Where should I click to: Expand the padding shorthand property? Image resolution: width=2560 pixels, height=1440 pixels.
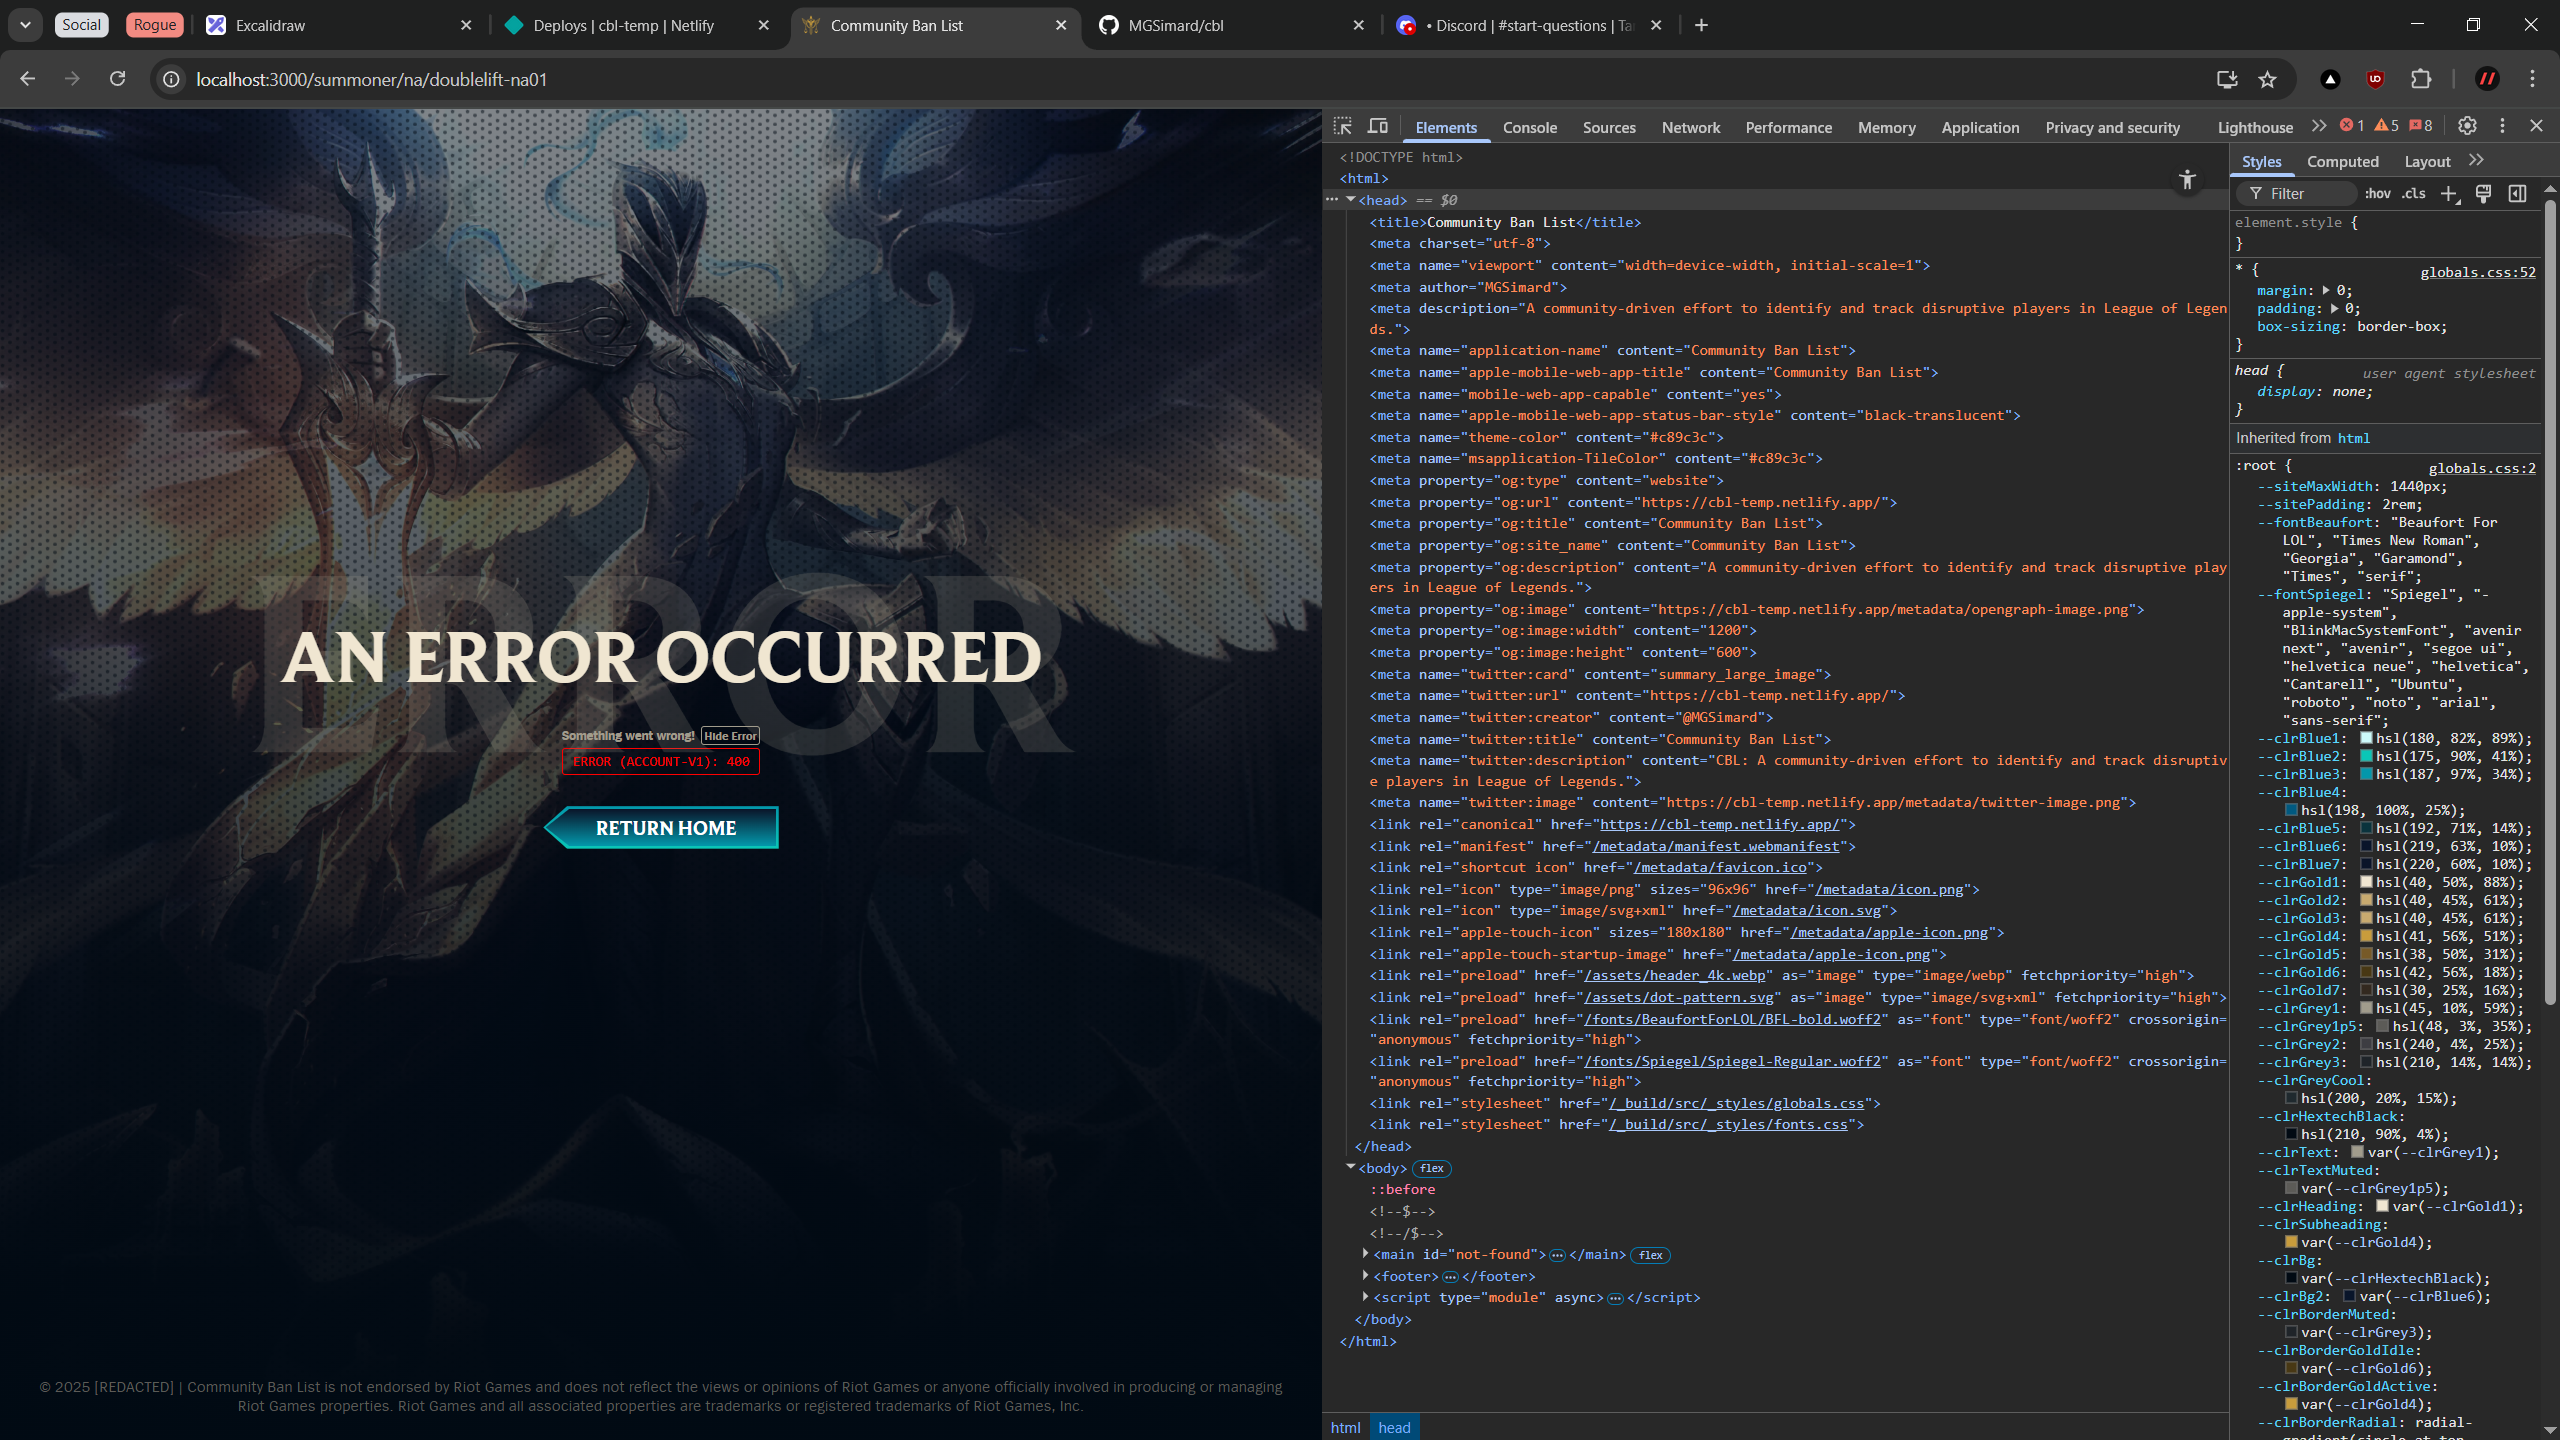[x=2334, y=308]
